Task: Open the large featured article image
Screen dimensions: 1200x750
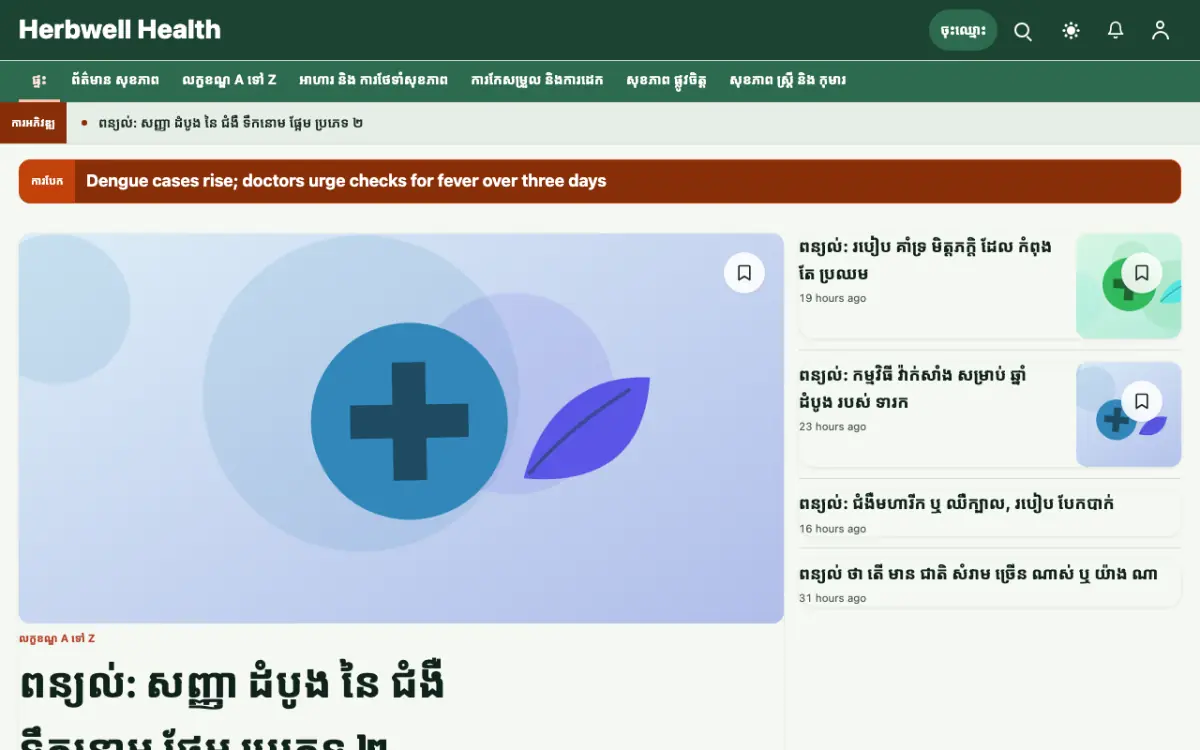Action: click(401, 428)
